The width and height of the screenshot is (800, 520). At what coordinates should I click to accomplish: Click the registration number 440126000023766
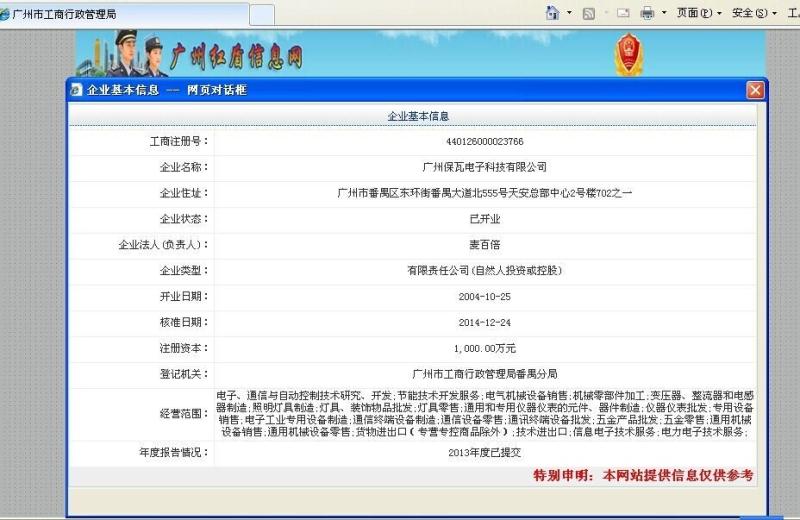click(485, 142)
